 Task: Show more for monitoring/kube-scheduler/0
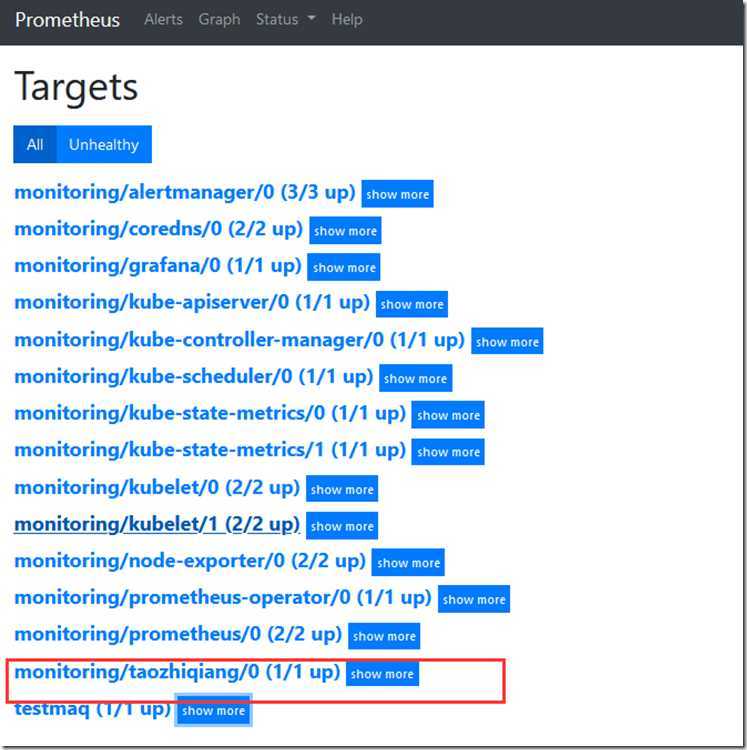[415, 378]
